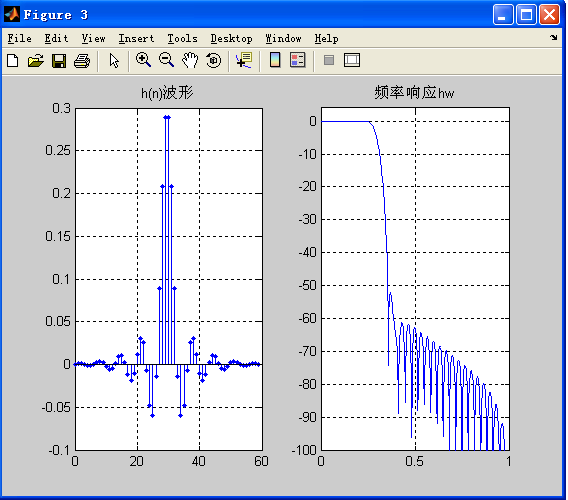Show Plot Tools and dock figure

(352, 60)
